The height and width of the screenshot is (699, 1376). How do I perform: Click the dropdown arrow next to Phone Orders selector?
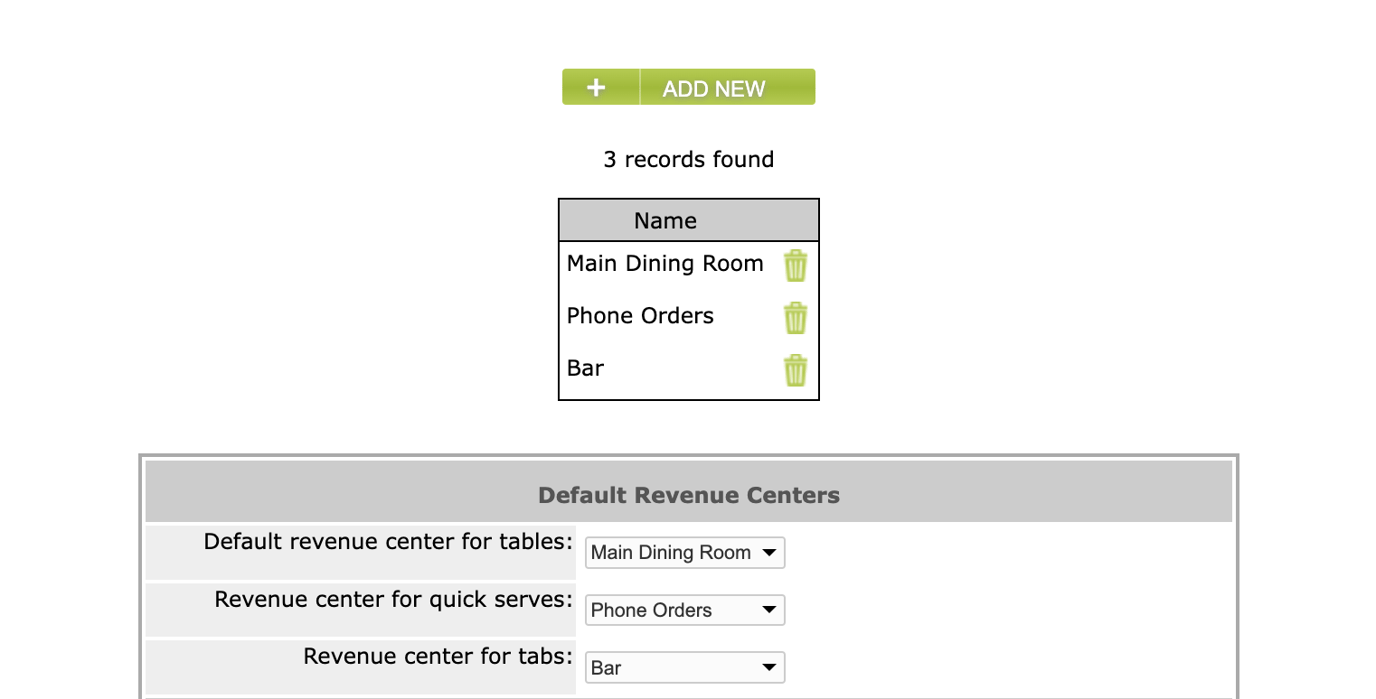(769, 610)
